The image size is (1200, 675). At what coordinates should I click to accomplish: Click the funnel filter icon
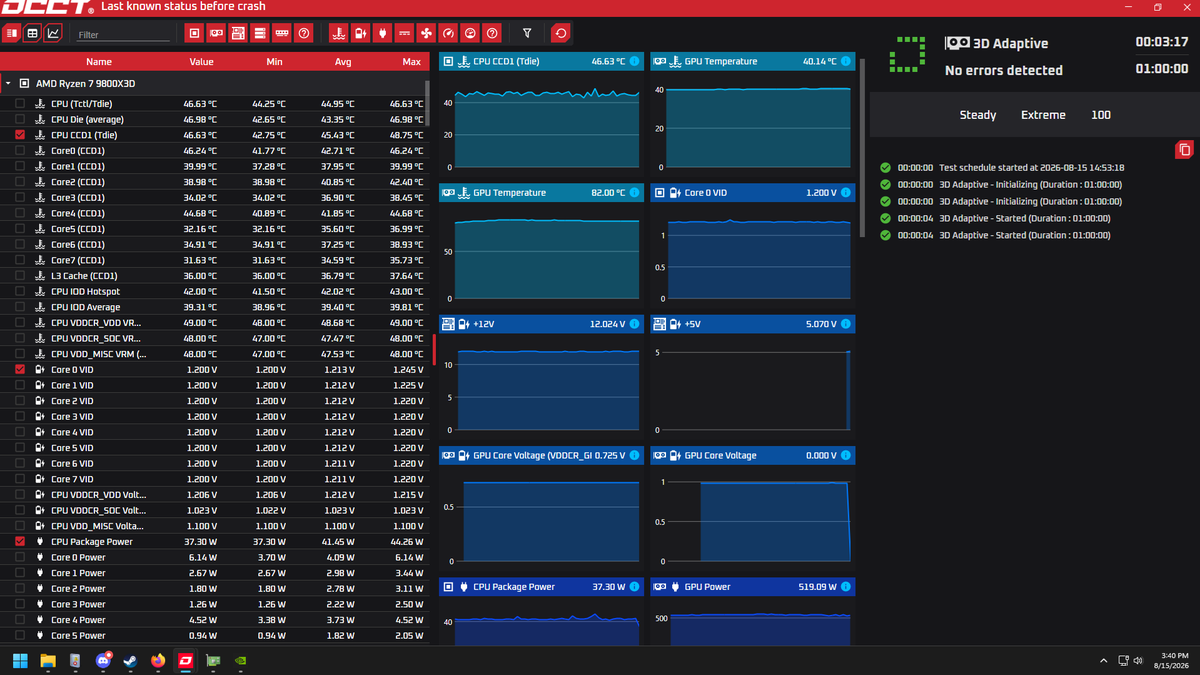[x=527, y=33]
